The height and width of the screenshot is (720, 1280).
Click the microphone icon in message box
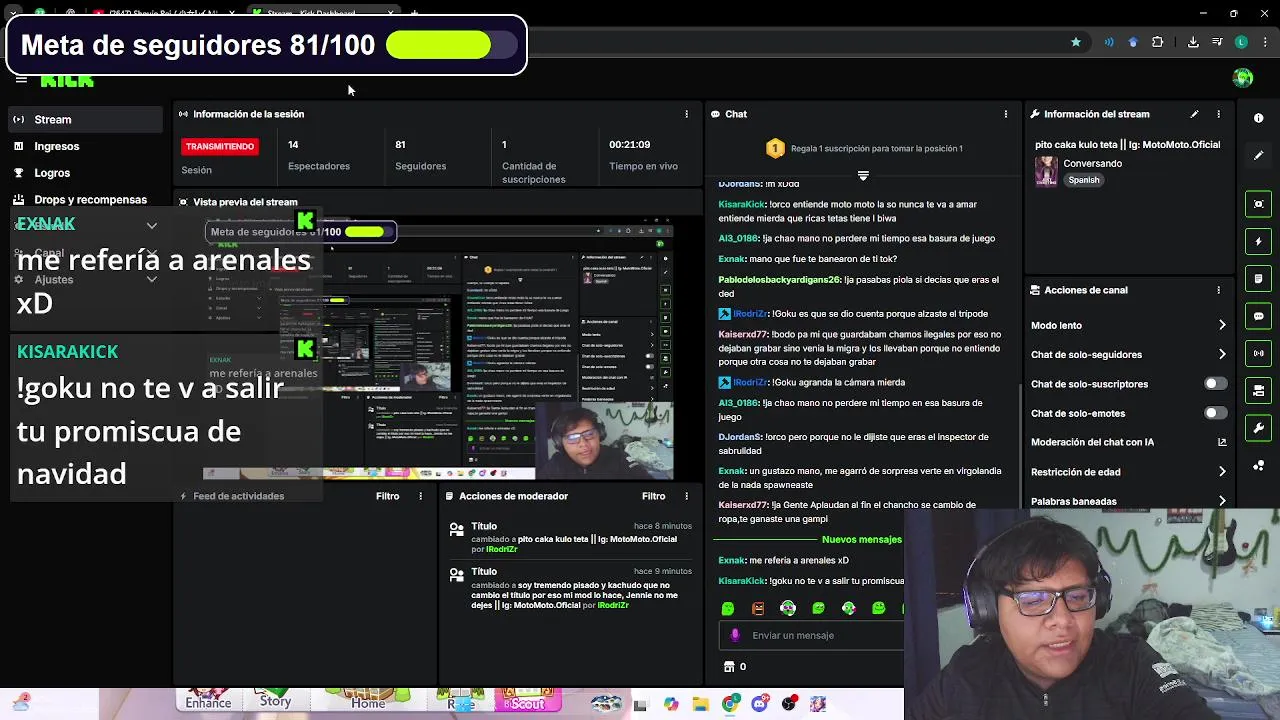[x=735, y=635]
